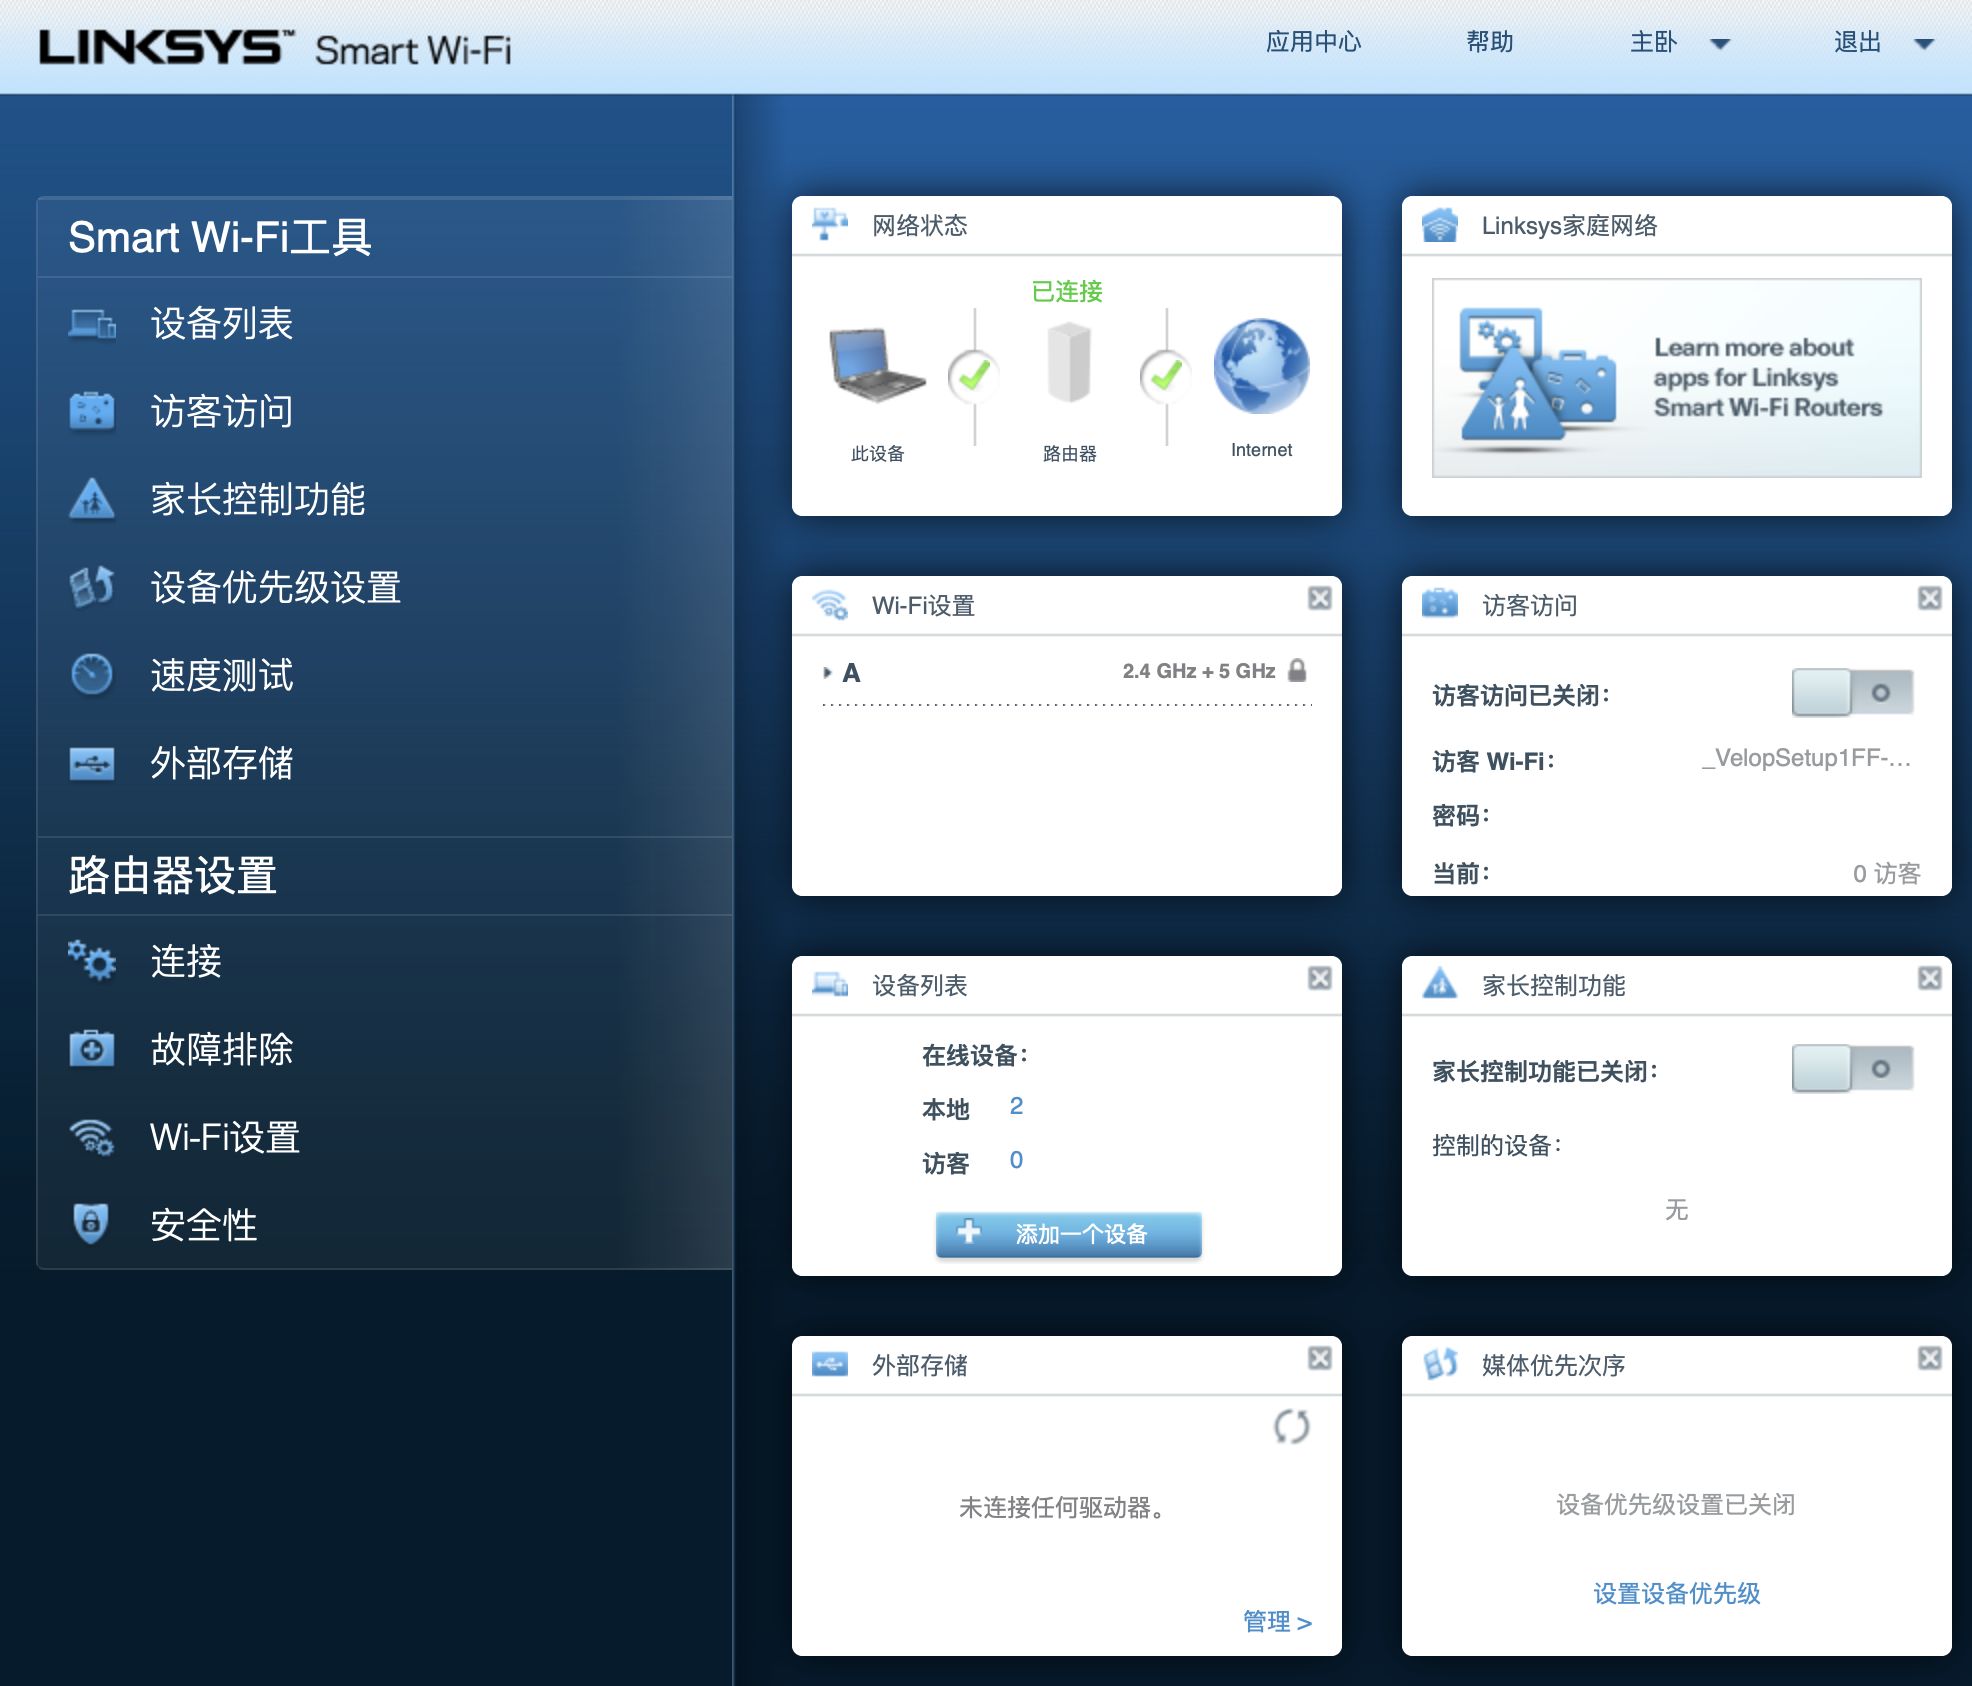Screen dimensions: 1972x1686
Task: Close the 设备列表 widget
Action: [1320, 978]
